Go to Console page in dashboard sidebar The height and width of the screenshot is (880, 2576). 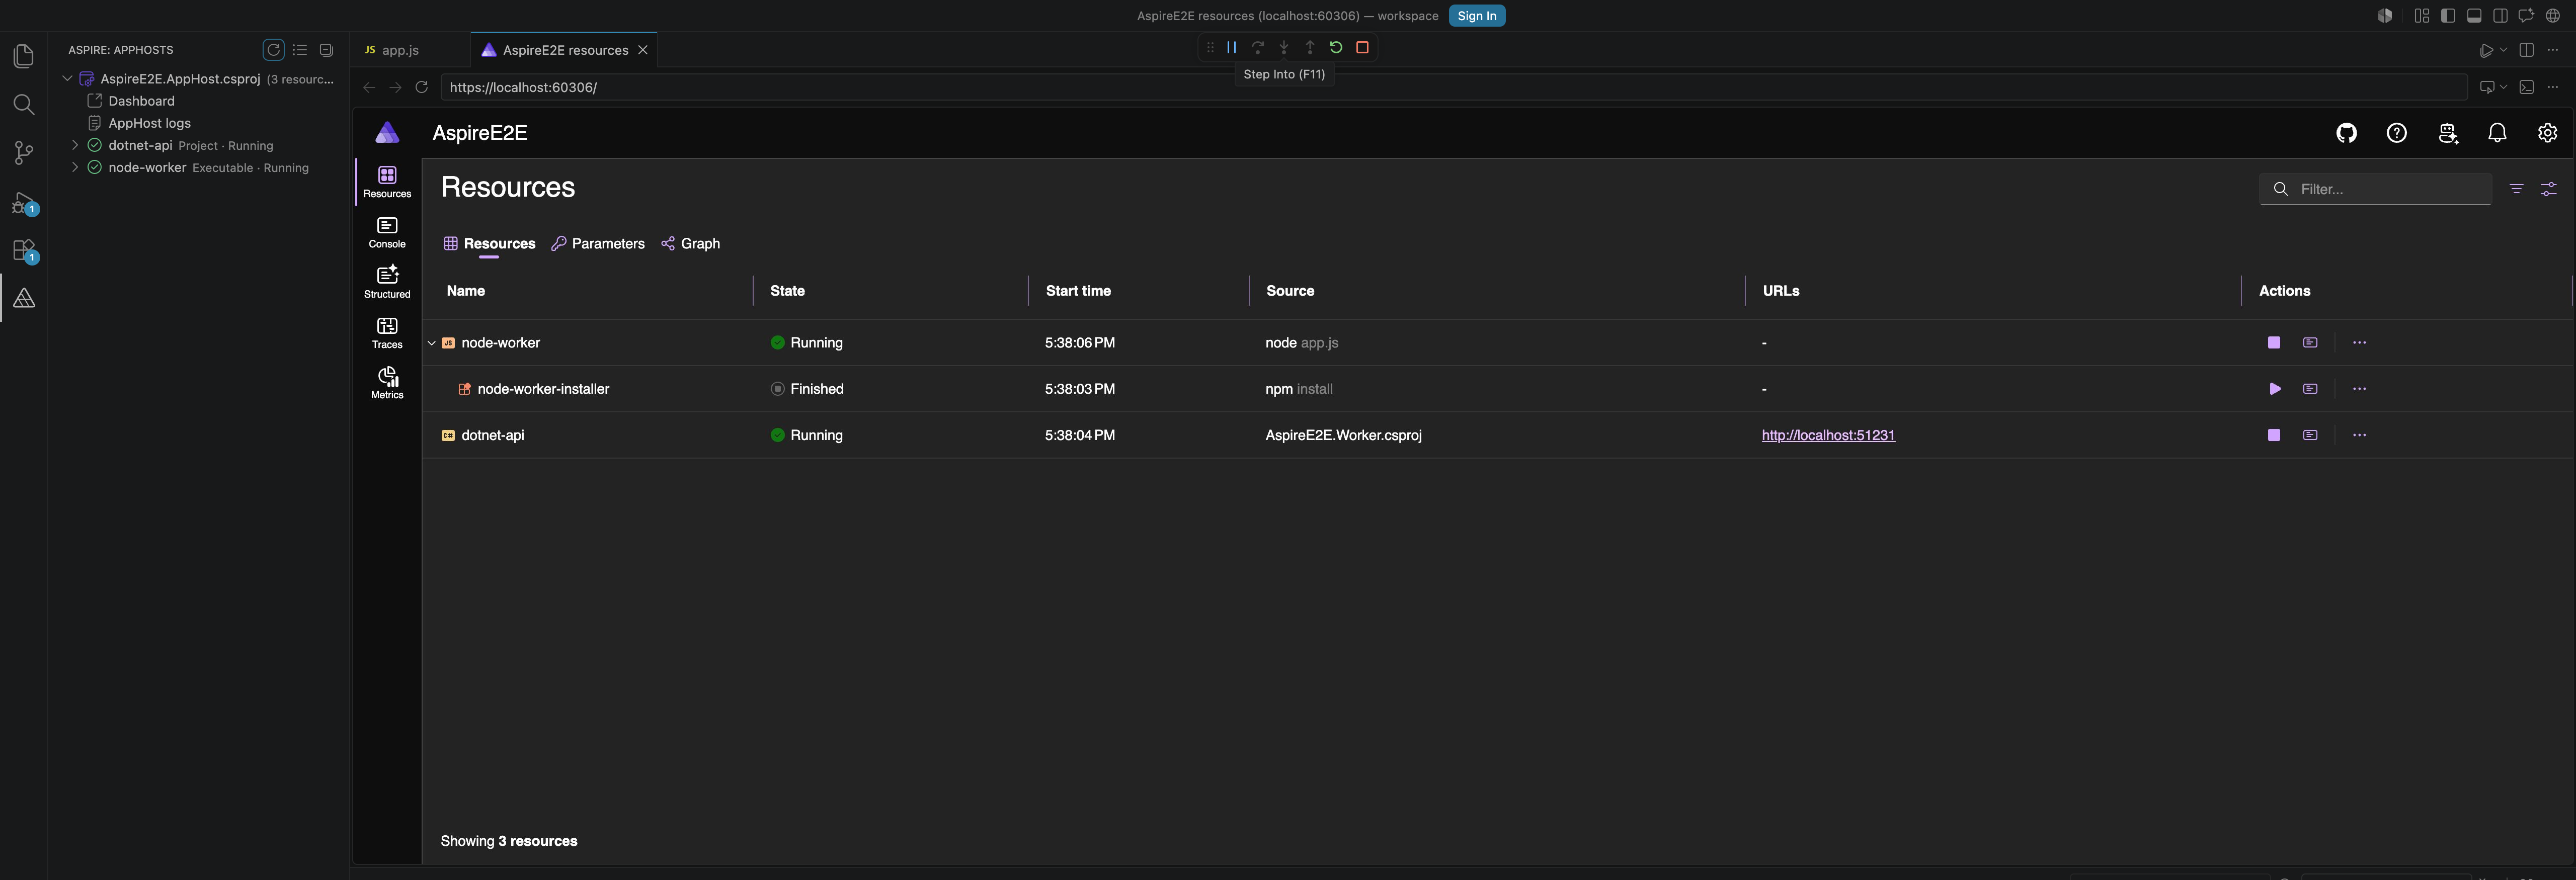tap(387, 233)
